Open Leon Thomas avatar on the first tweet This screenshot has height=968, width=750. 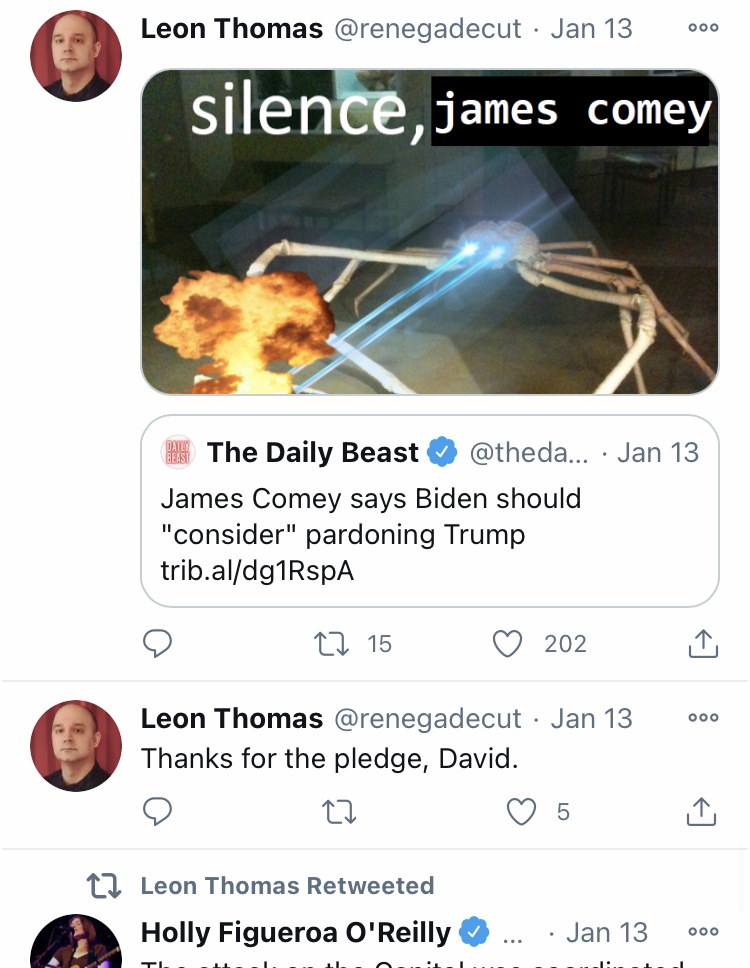coord(76,56)
